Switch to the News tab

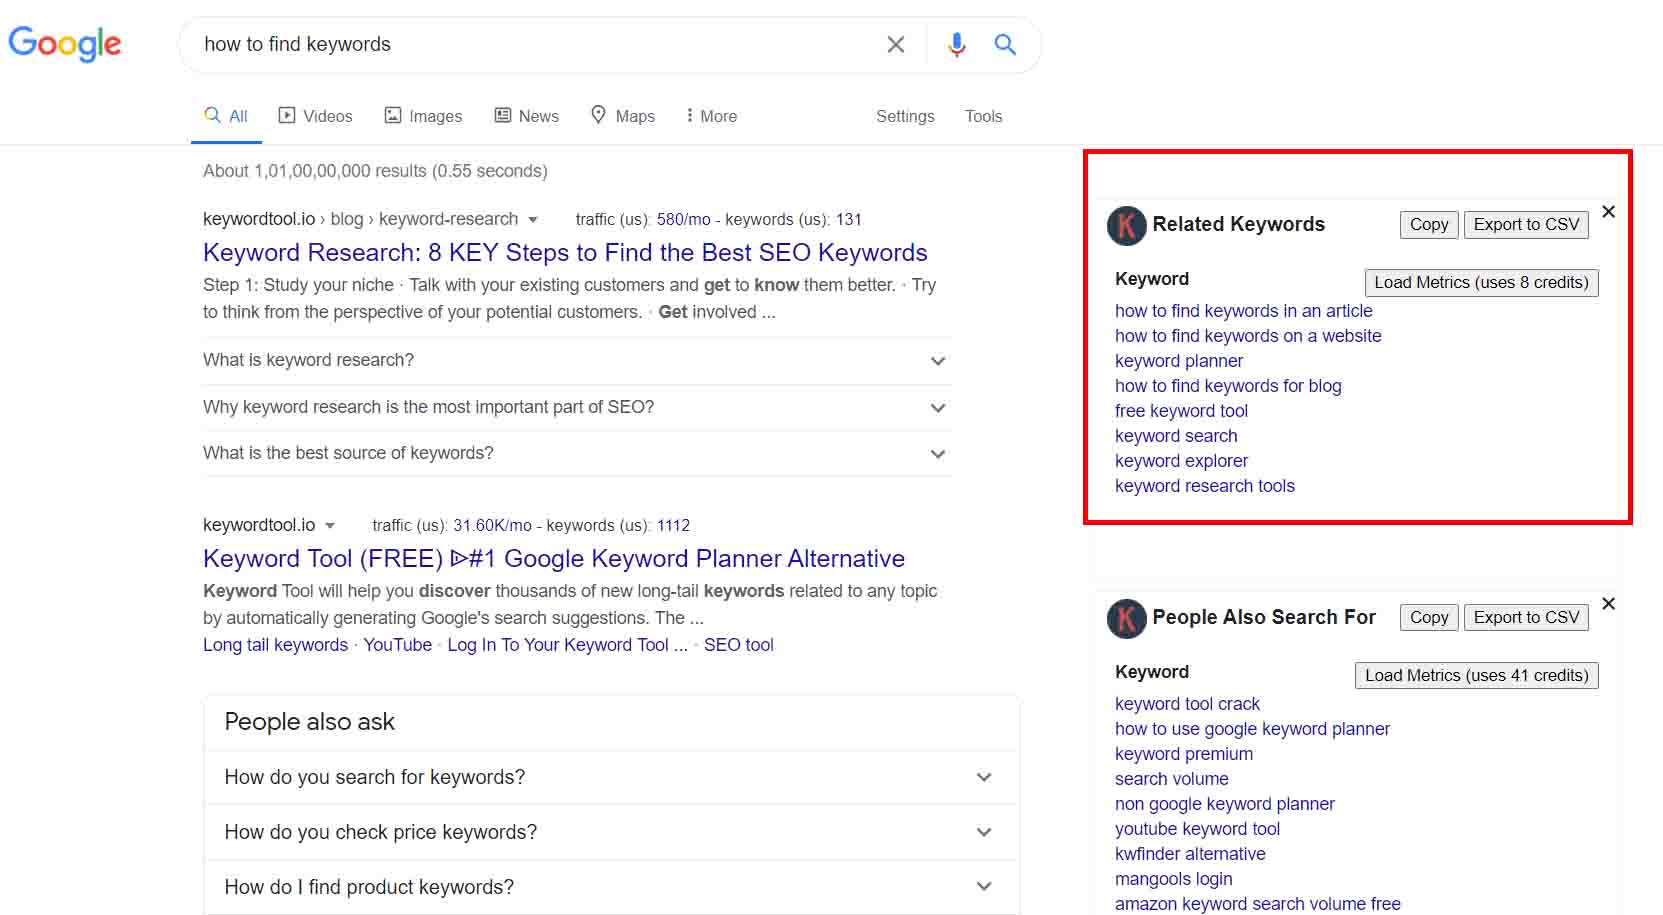(x=526, y=116)
